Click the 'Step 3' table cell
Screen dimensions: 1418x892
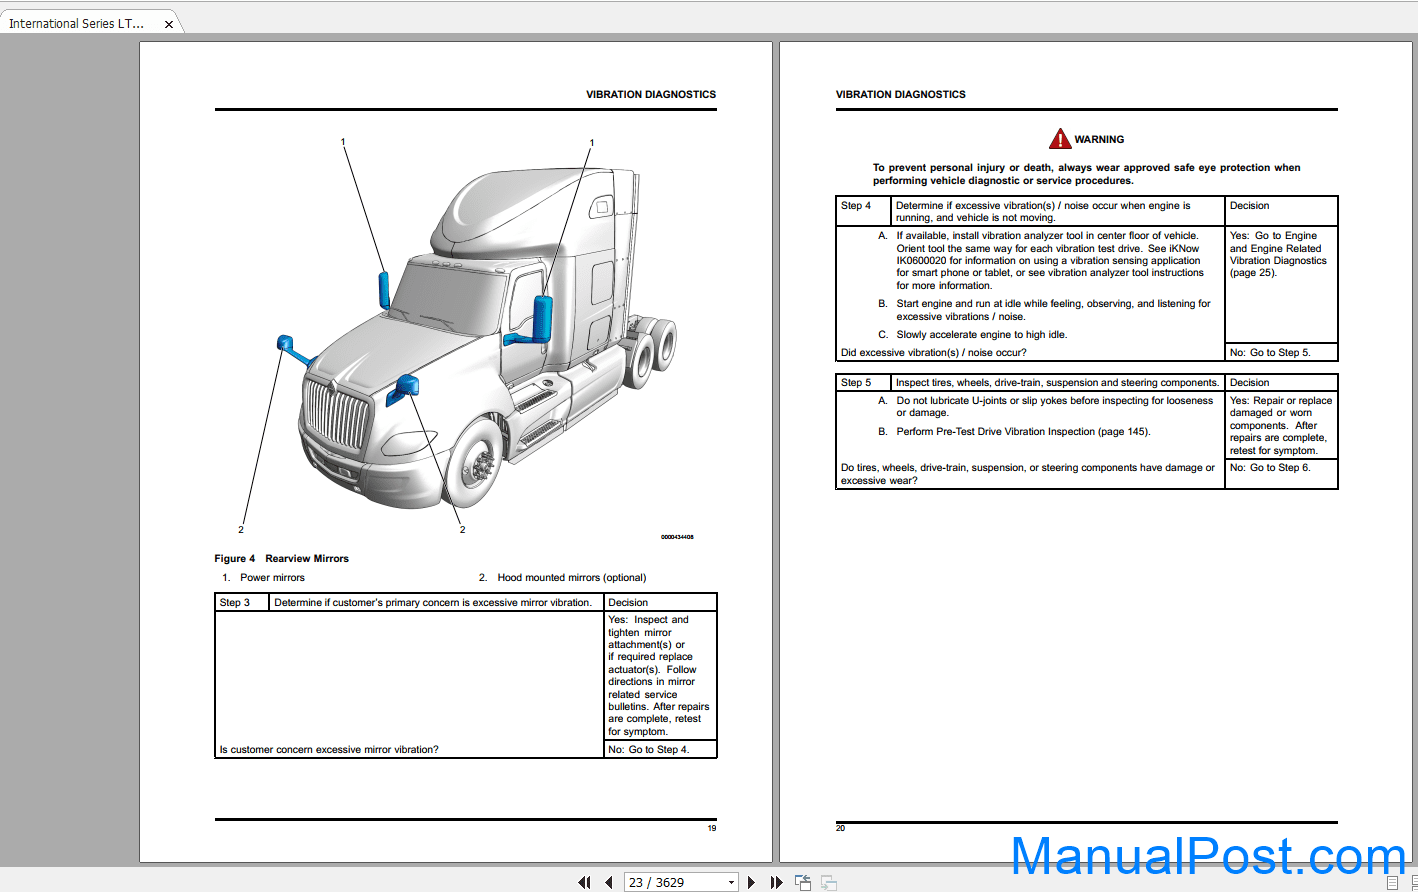242,602
